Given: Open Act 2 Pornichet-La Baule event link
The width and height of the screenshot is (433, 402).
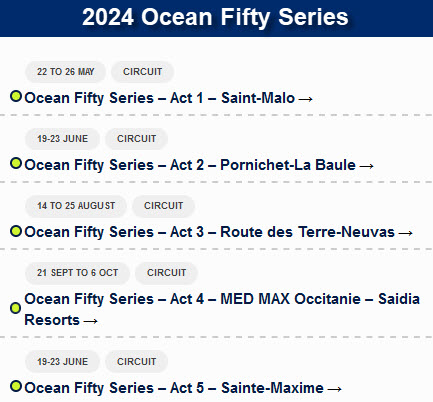Looking at the screenshot, I should (199, 165).
